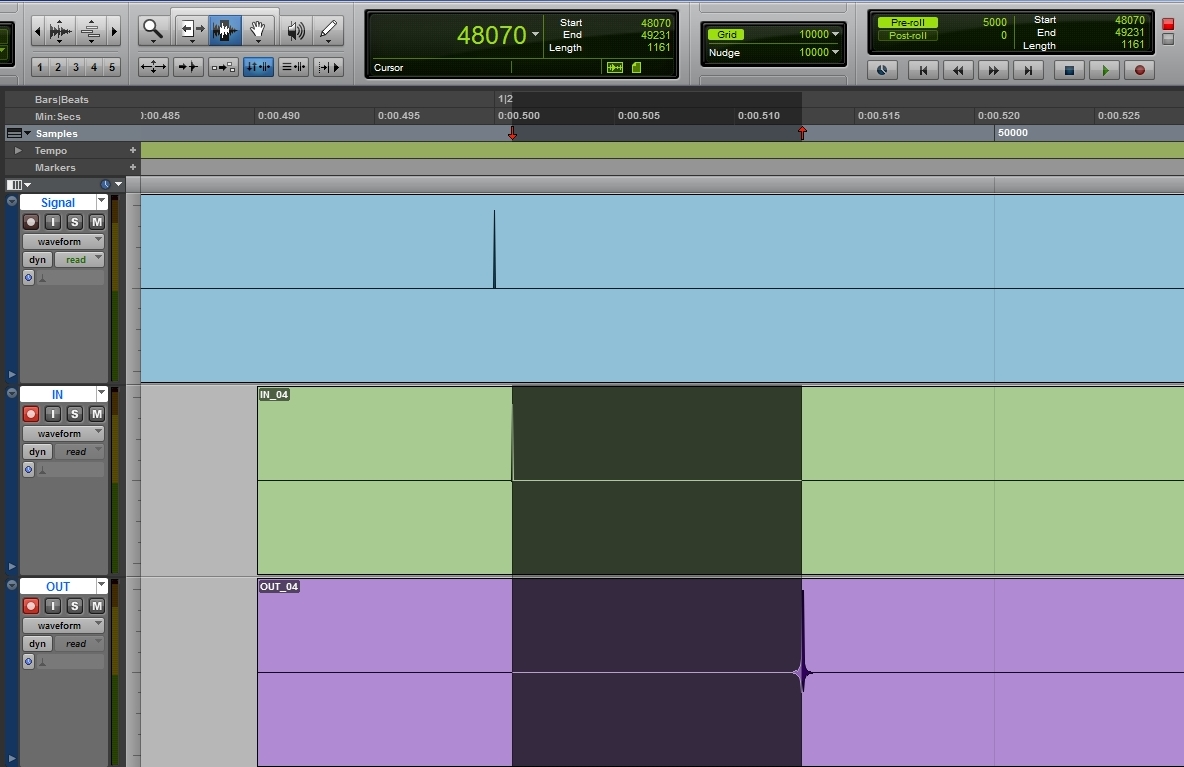Select the Pencil tool
This screenshot has height=767, width=1184.
[328, 31]
